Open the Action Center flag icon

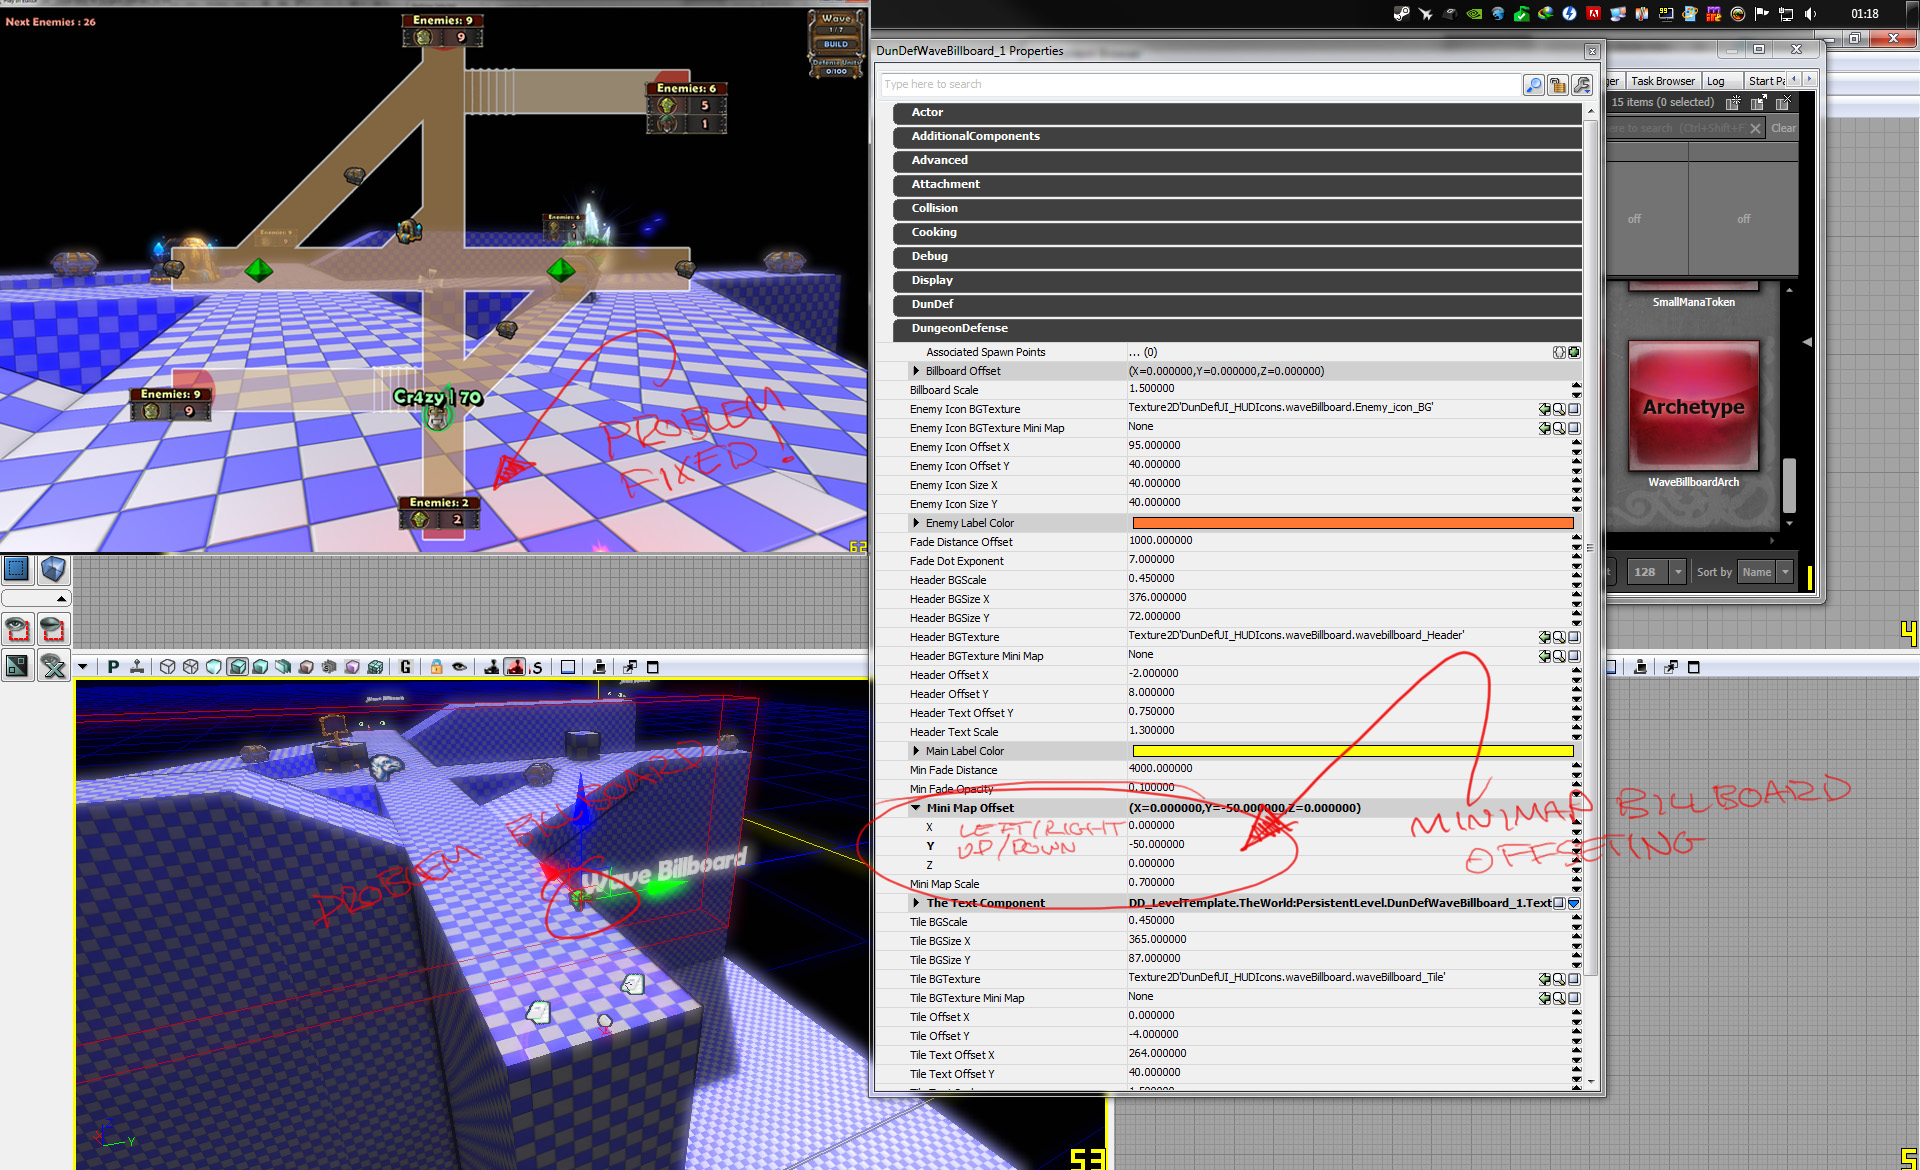click(1762, 14)
